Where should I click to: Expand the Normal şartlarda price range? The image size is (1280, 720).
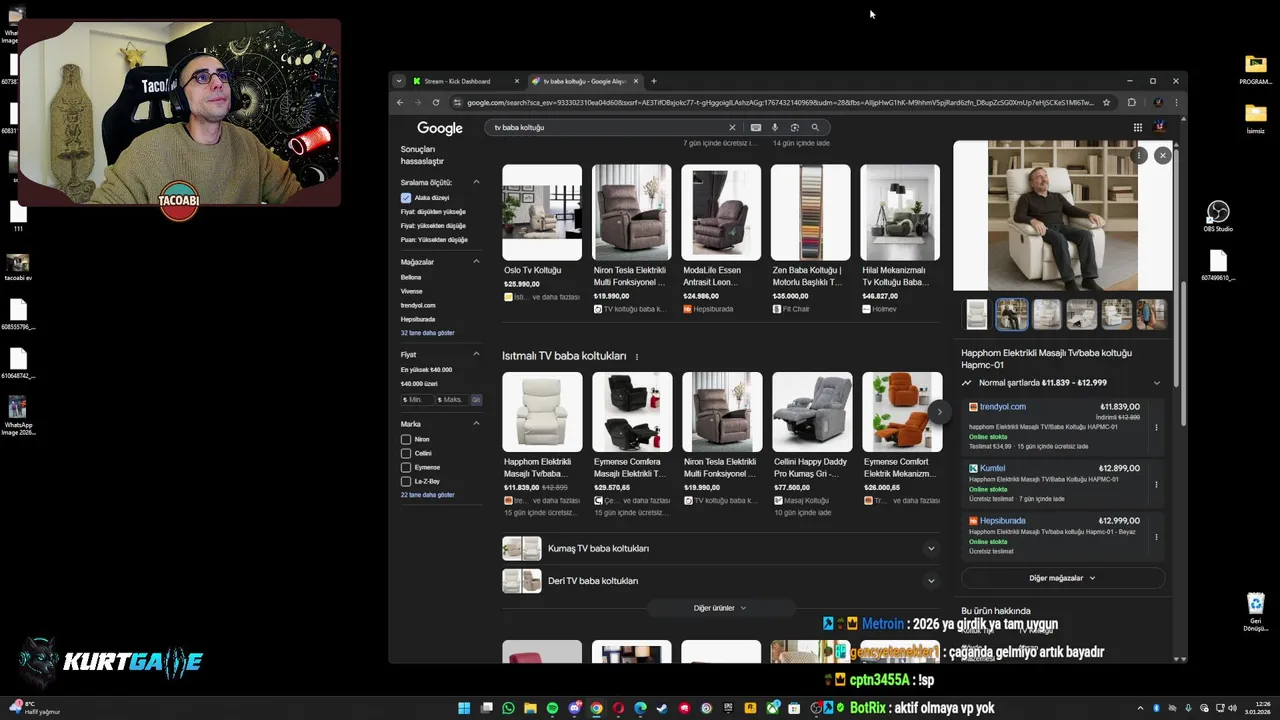pyautogui.click(x=1157, y=383)
